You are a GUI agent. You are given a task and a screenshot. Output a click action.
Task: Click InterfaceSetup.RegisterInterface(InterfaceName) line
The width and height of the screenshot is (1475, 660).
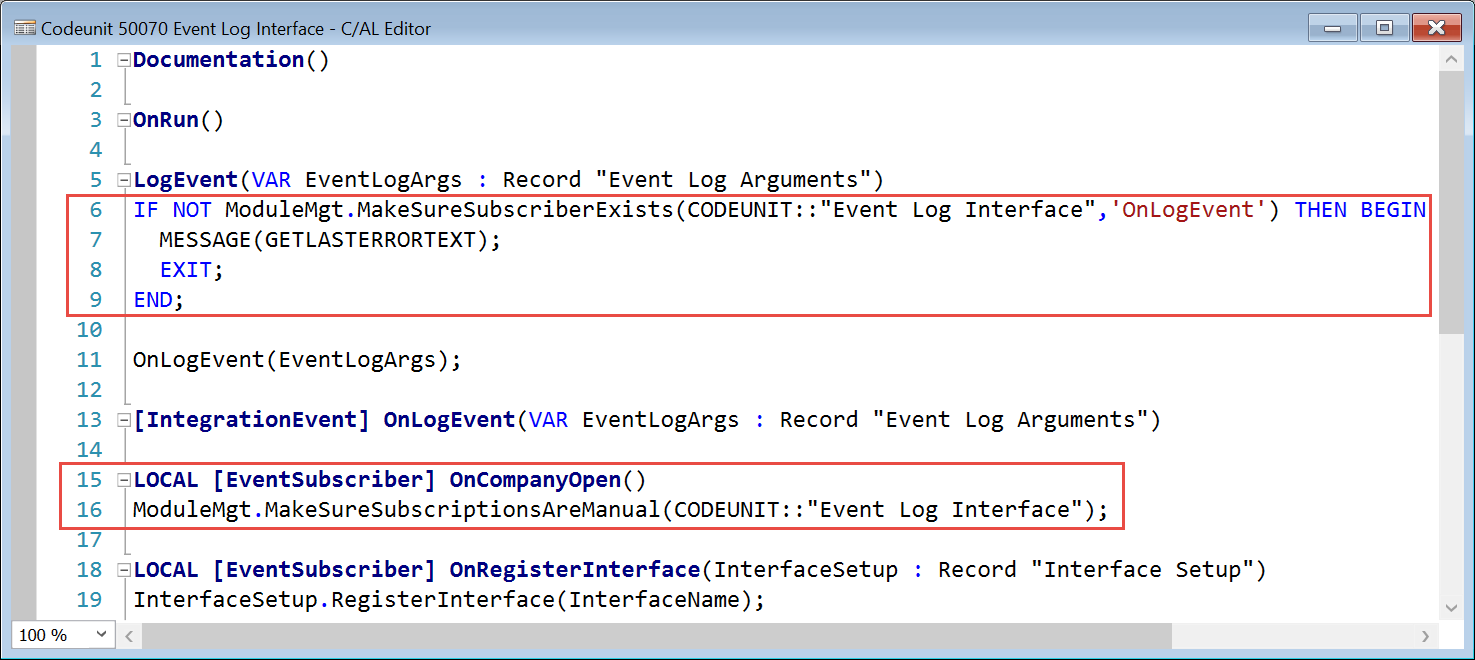pos(449,600)
